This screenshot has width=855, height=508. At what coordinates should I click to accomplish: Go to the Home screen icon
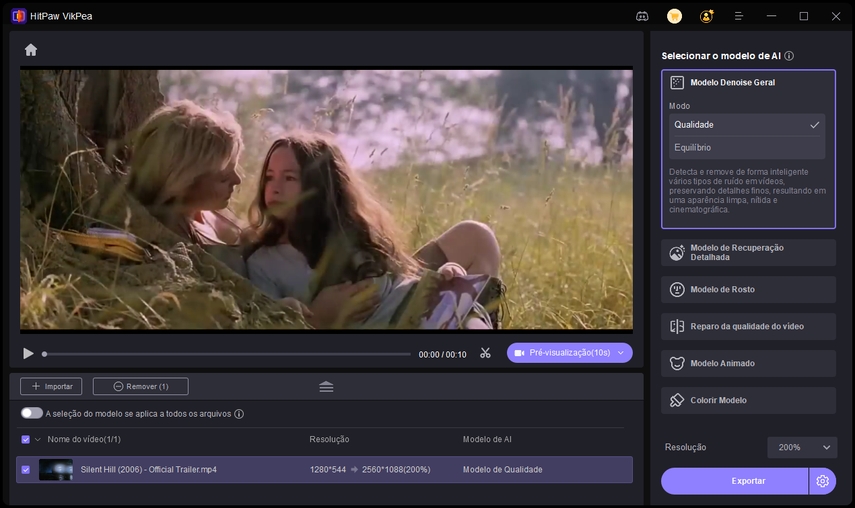[31, 50]
